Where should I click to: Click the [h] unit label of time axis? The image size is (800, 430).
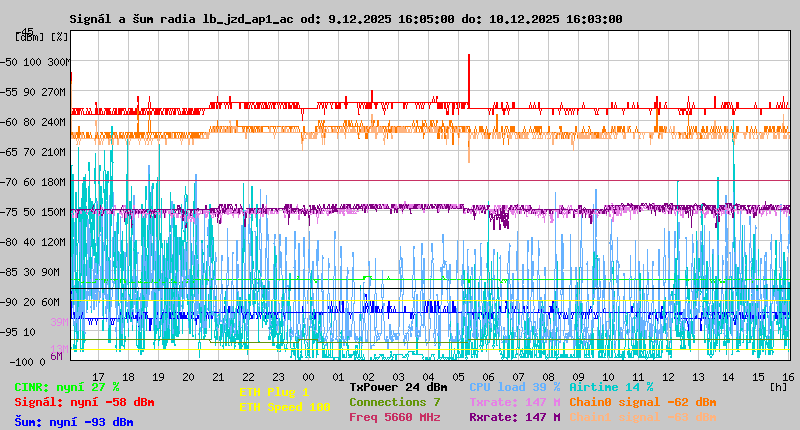pos(778,386)
